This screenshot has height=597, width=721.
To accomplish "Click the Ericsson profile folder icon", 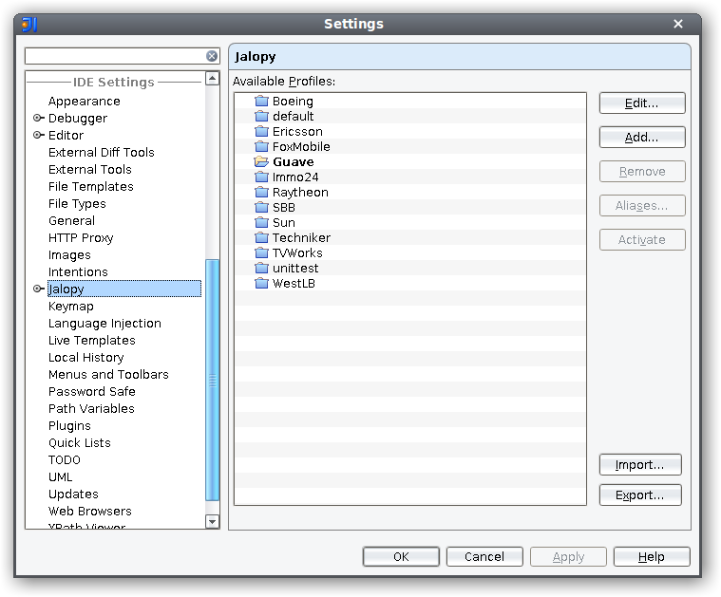I will click(x=261, y=131).
